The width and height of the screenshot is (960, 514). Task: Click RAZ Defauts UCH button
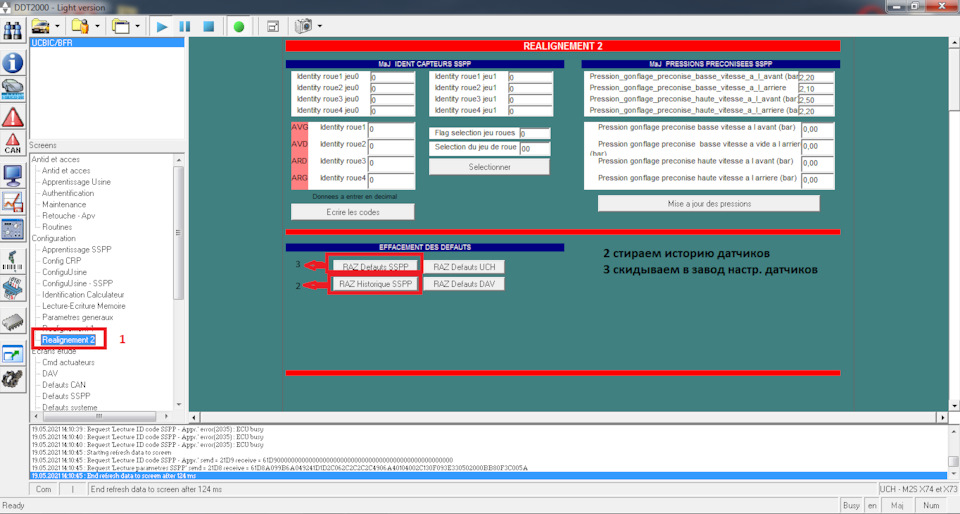point(464,267)
